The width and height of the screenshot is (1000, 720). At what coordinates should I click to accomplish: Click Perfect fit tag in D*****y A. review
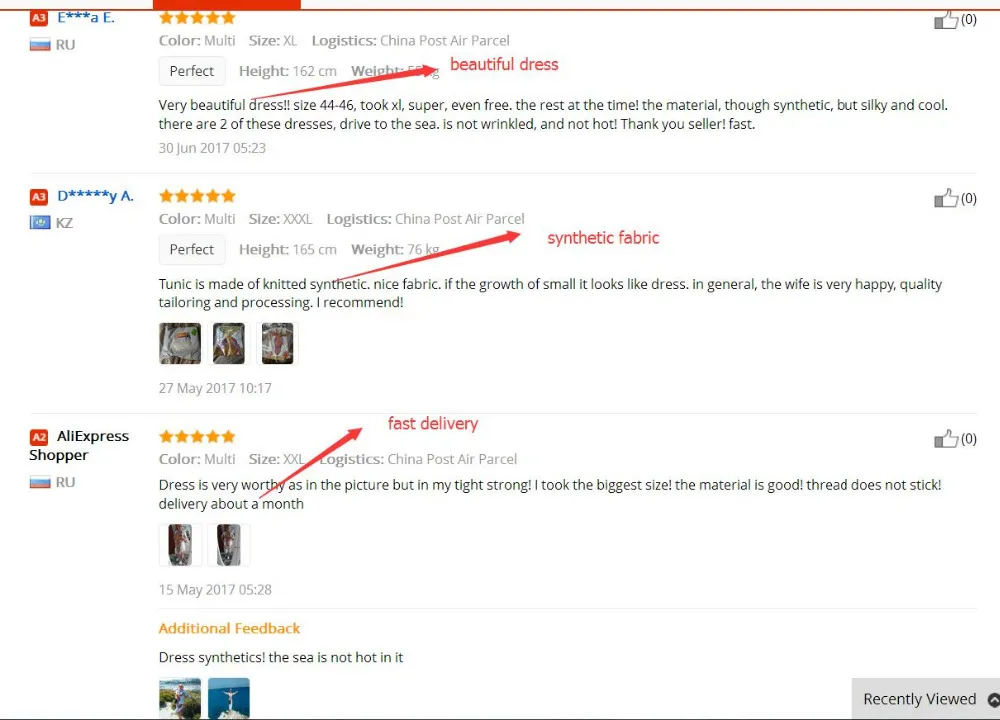[x=192, y=249]
